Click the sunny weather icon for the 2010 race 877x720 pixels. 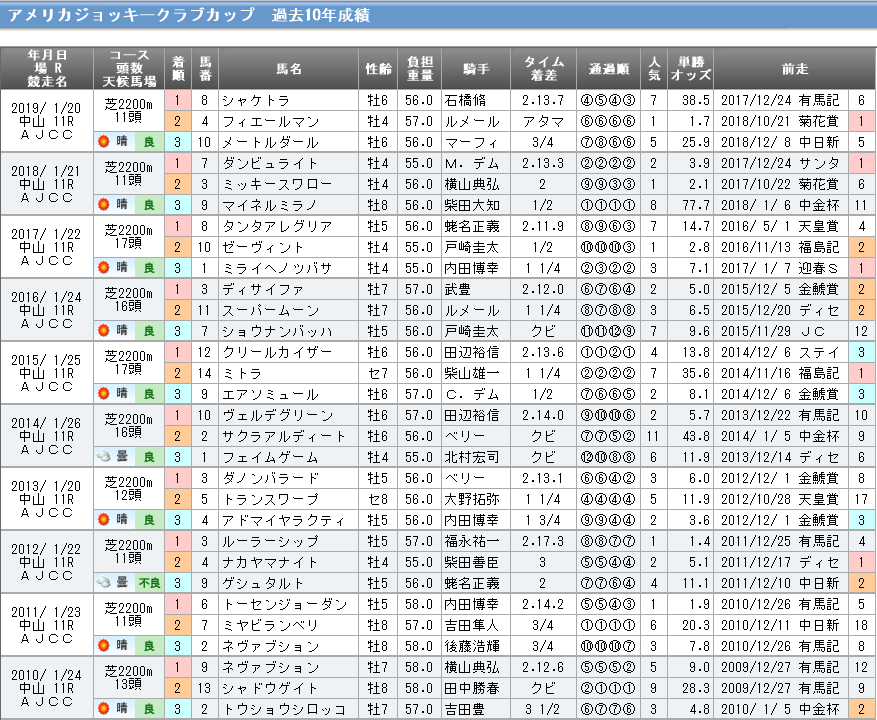(x=103, y=709)
